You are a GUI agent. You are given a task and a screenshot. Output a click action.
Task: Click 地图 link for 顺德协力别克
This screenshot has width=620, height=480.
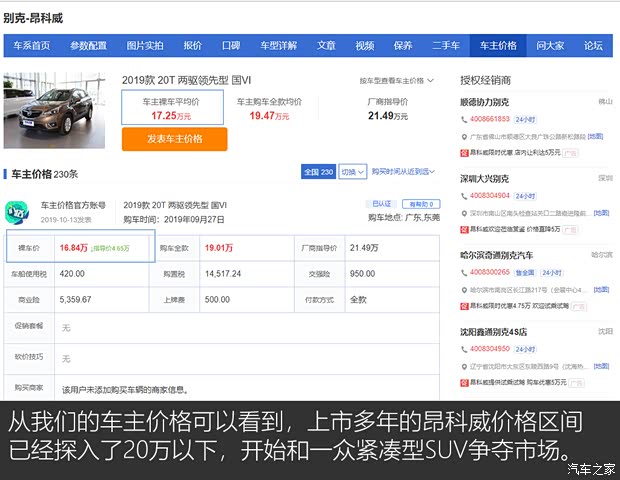tap(595, 136)
